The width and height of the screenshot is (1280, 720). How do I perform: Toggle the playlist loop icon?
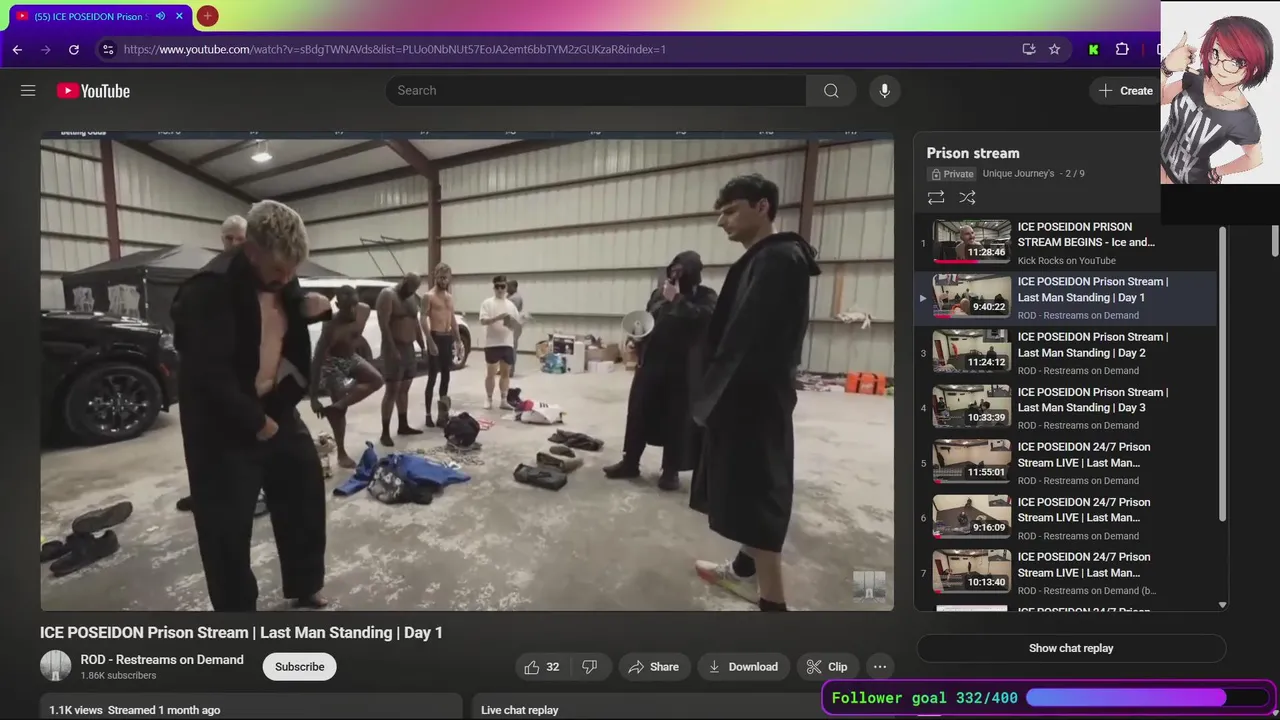pyautogui.click(x=936, y=198)
